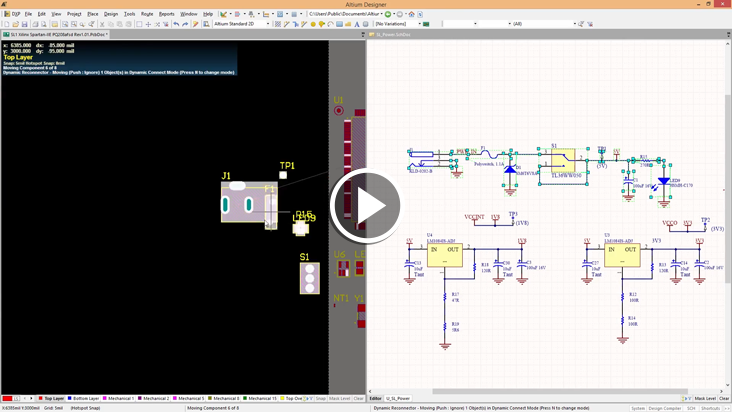Click the New document icon
The image size is (732, 412).
6,24
